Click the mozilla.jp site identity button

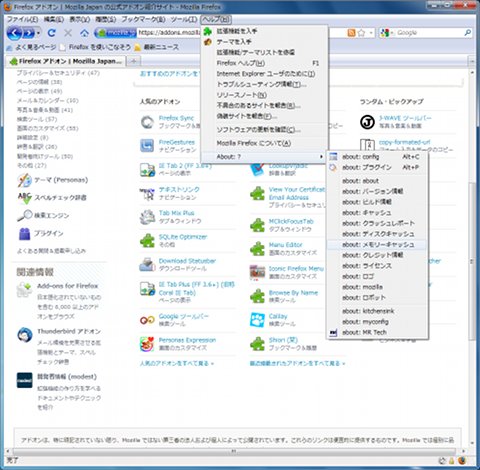coord(116,33)
